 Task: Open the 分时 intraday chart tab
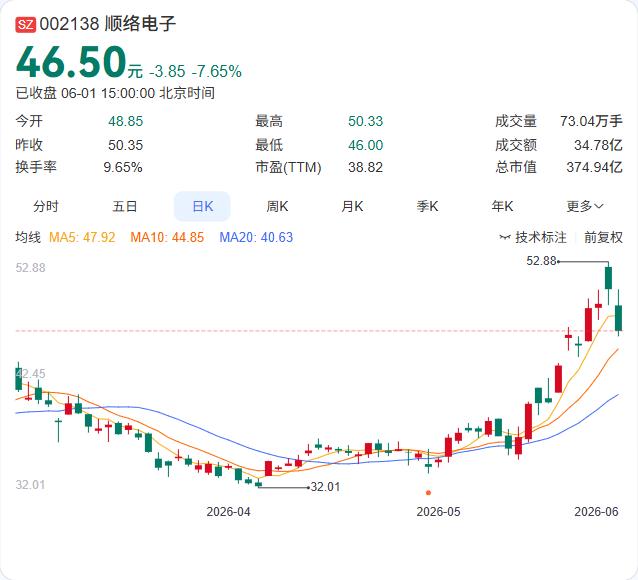tap(46, 206)
